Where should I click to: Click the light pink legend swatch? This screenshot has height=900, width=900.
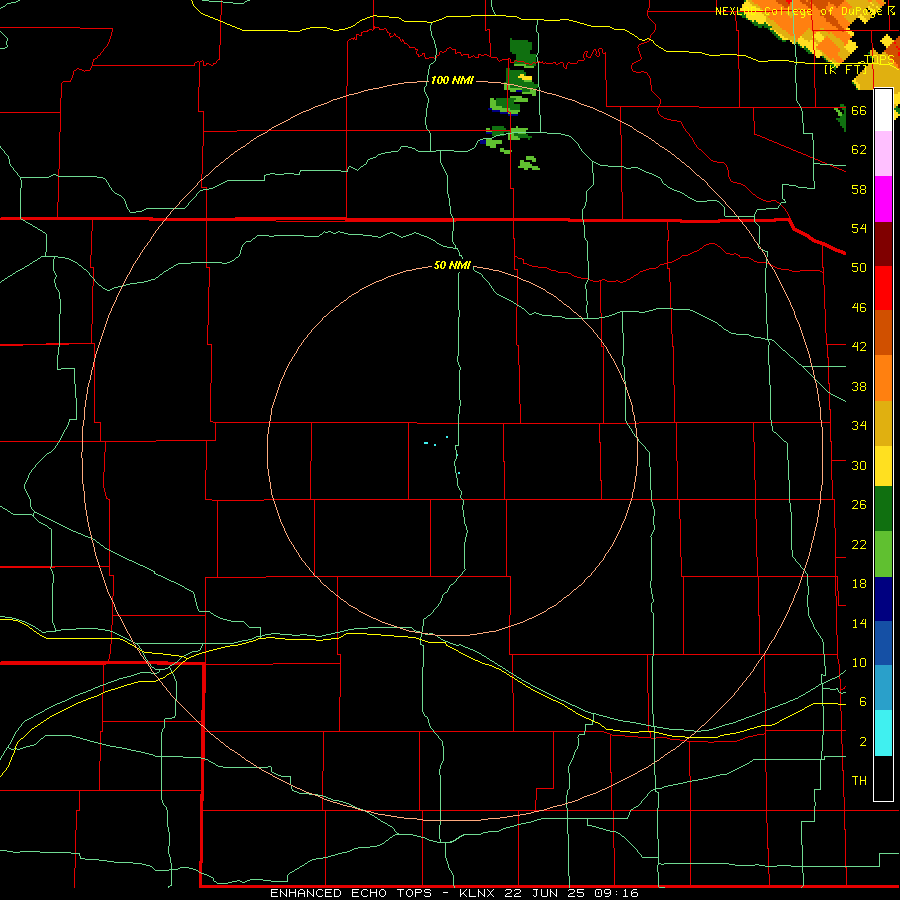point(883,153)
